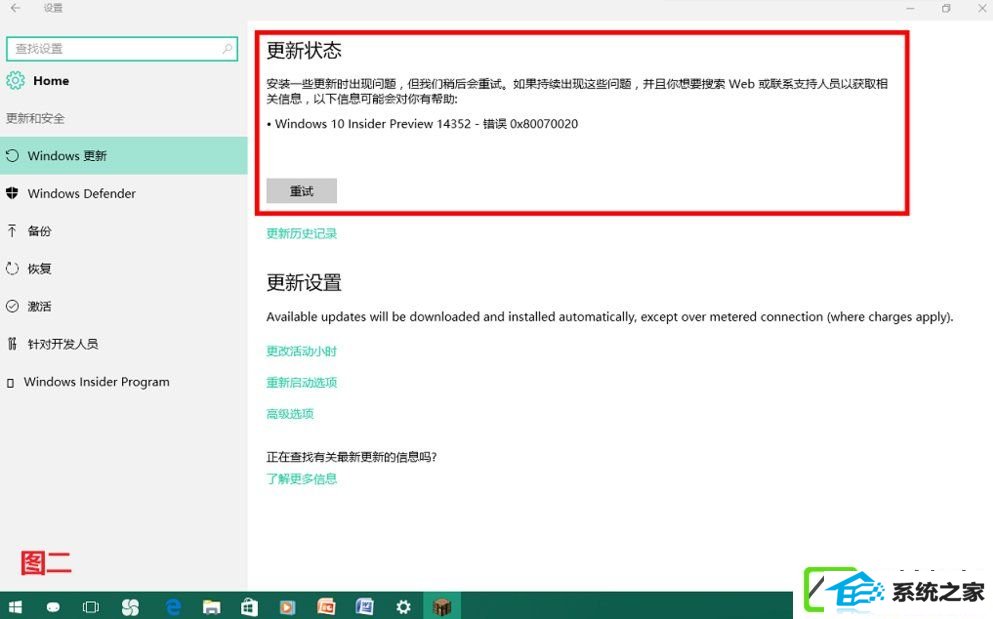Click the 激活 checkmark circle icon
Screen dimensions: 993x619
12,306
